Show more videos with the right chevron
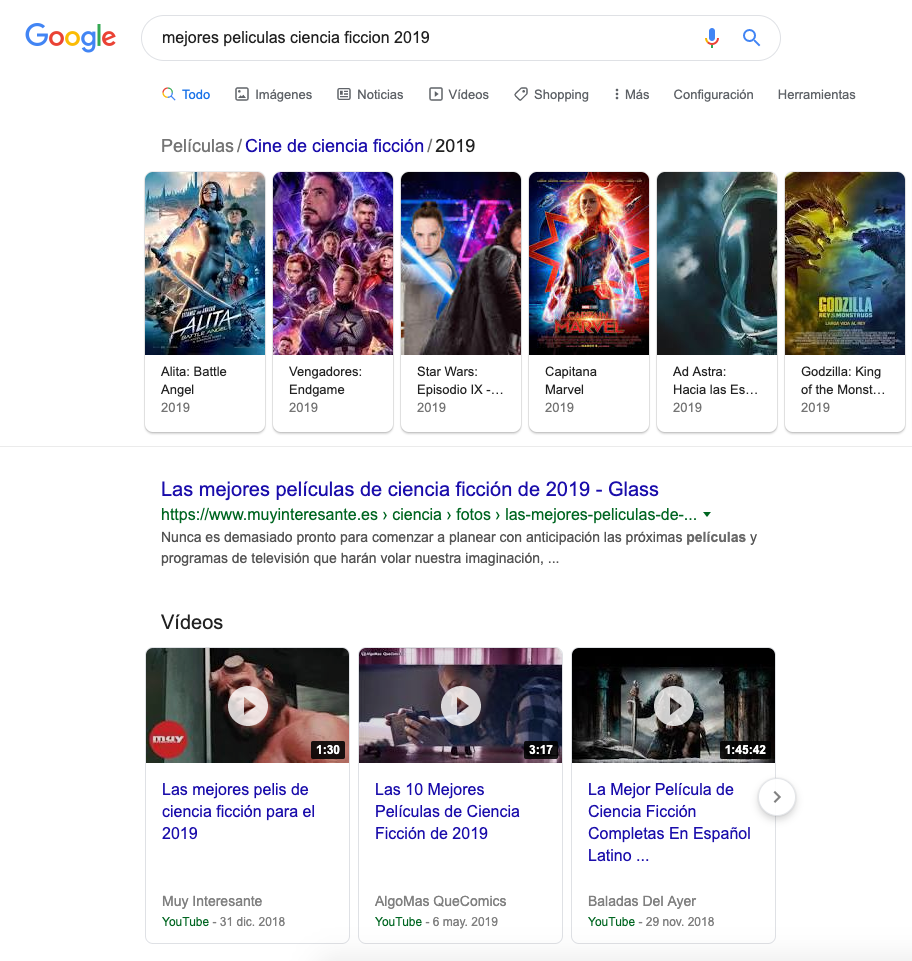 [776, 797]
